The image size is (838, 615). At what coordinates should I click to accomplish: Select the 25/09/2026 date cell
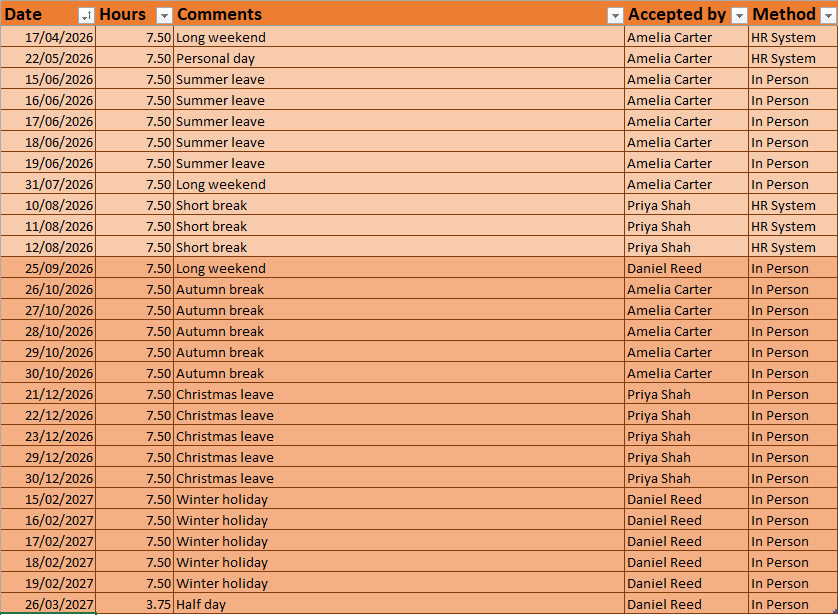pos(48,268)
